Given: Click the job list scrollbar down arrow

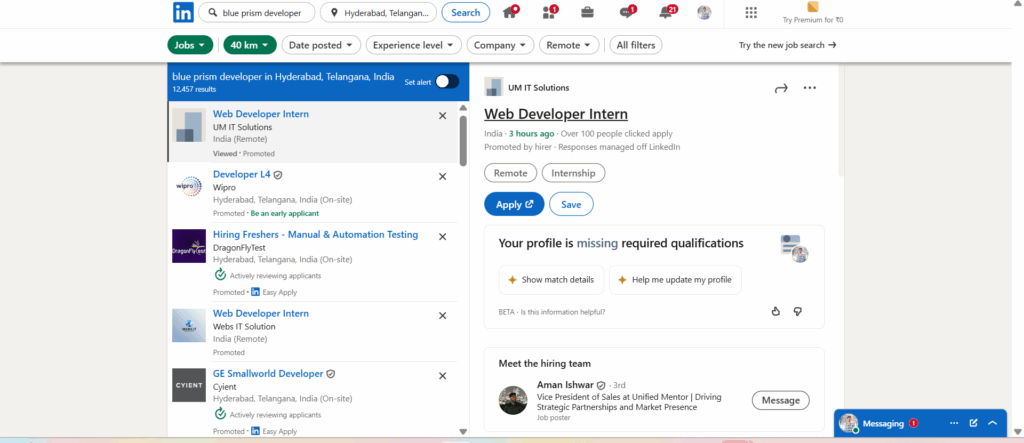Looking at the screenshot, I should click(463, 431).
